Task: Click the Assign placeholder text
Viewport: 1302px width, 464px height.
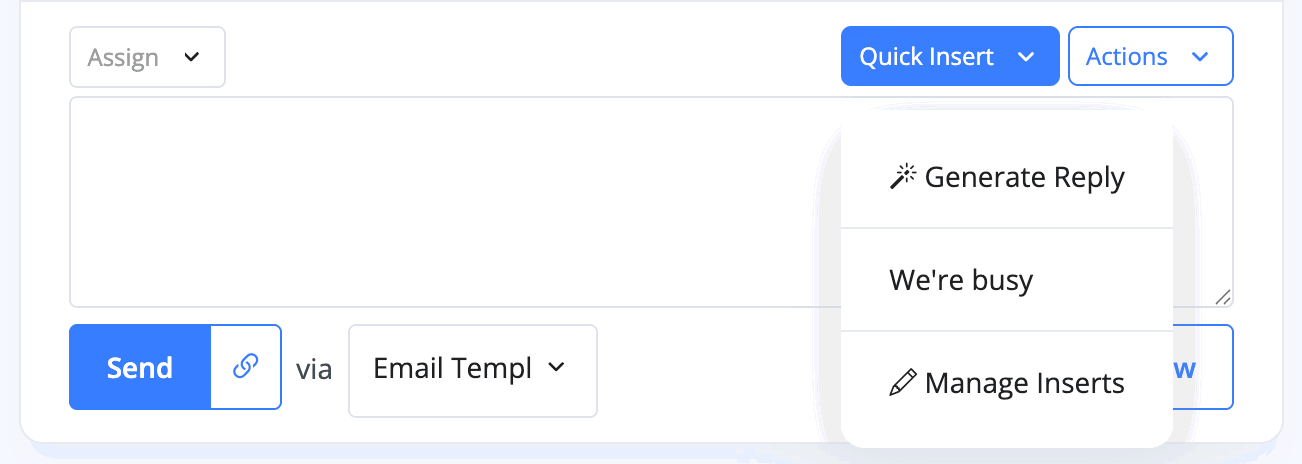Action: pyautogui.click(x=123, y=57)
